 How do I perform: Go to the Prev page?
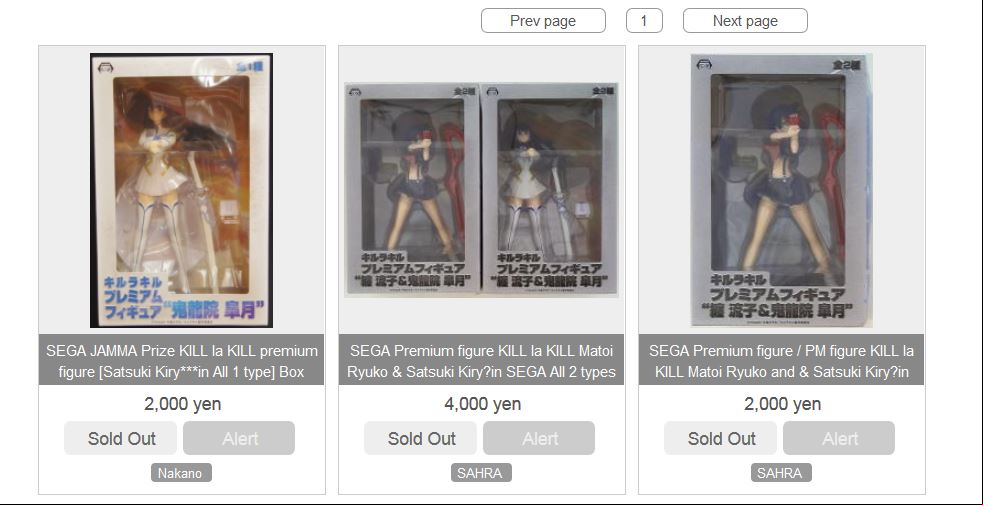(543, 21)
